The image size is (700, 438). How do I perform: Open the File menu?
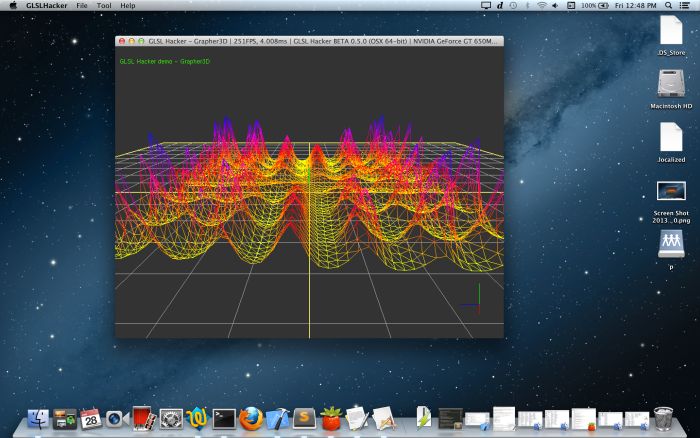[x=82, y=6]
